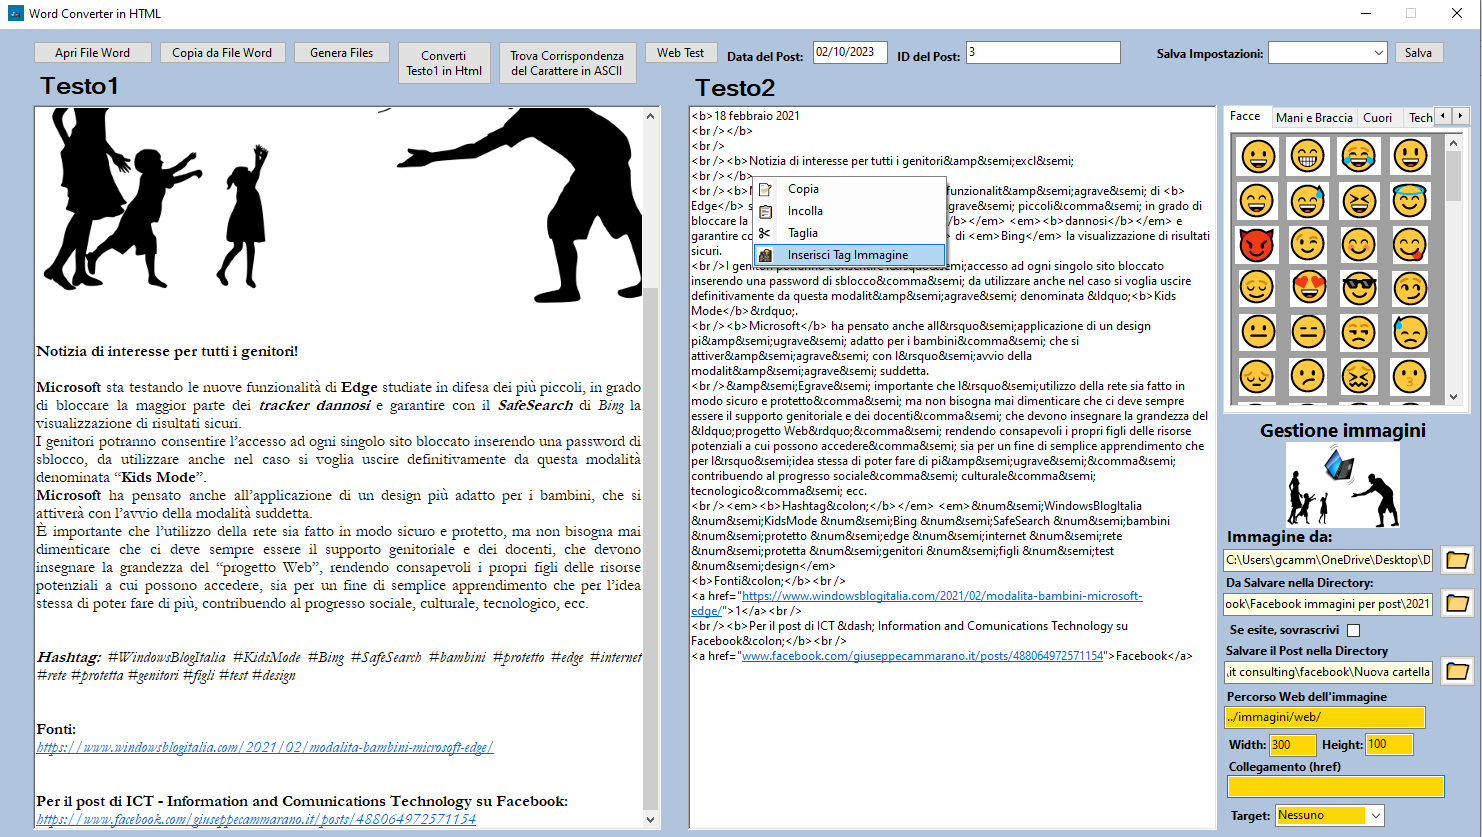Focus the ID del Post field
The width and height of the screenshot is (1482, 837).
click(1043, 52)
